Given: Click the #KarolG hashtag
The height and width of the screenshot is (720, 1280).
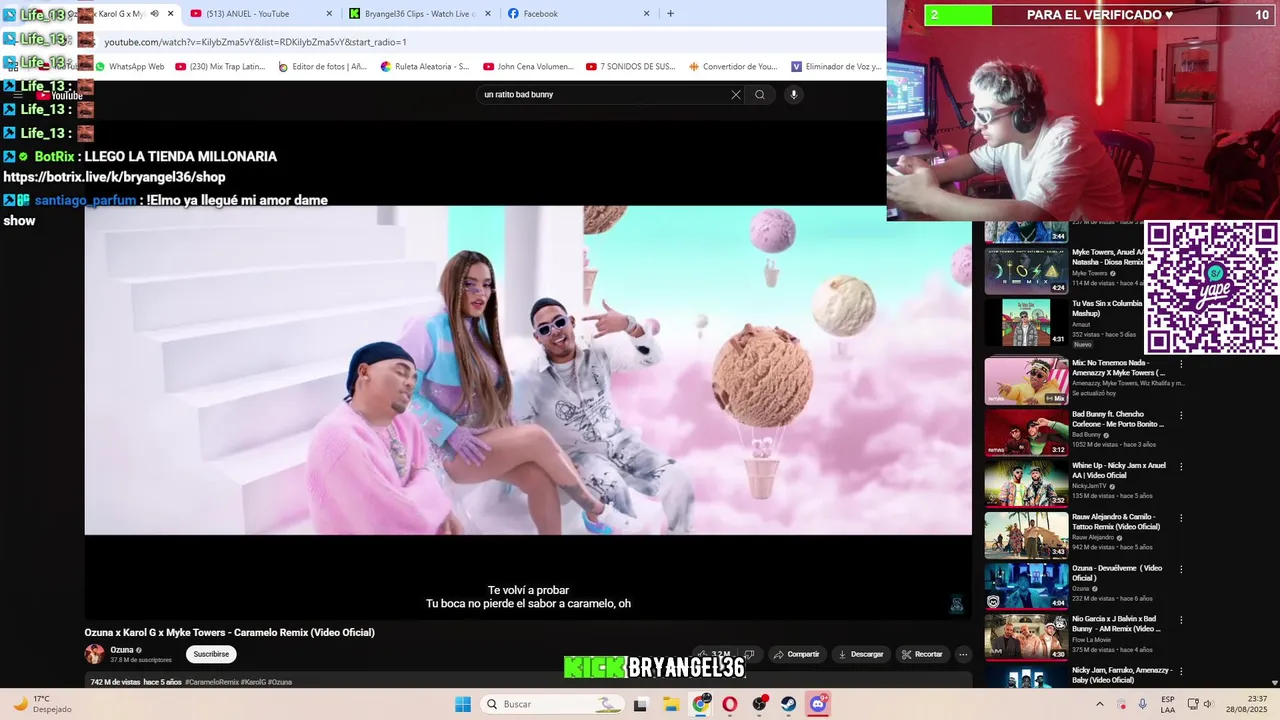Looking at the screenshot, I should click(252, 682).
